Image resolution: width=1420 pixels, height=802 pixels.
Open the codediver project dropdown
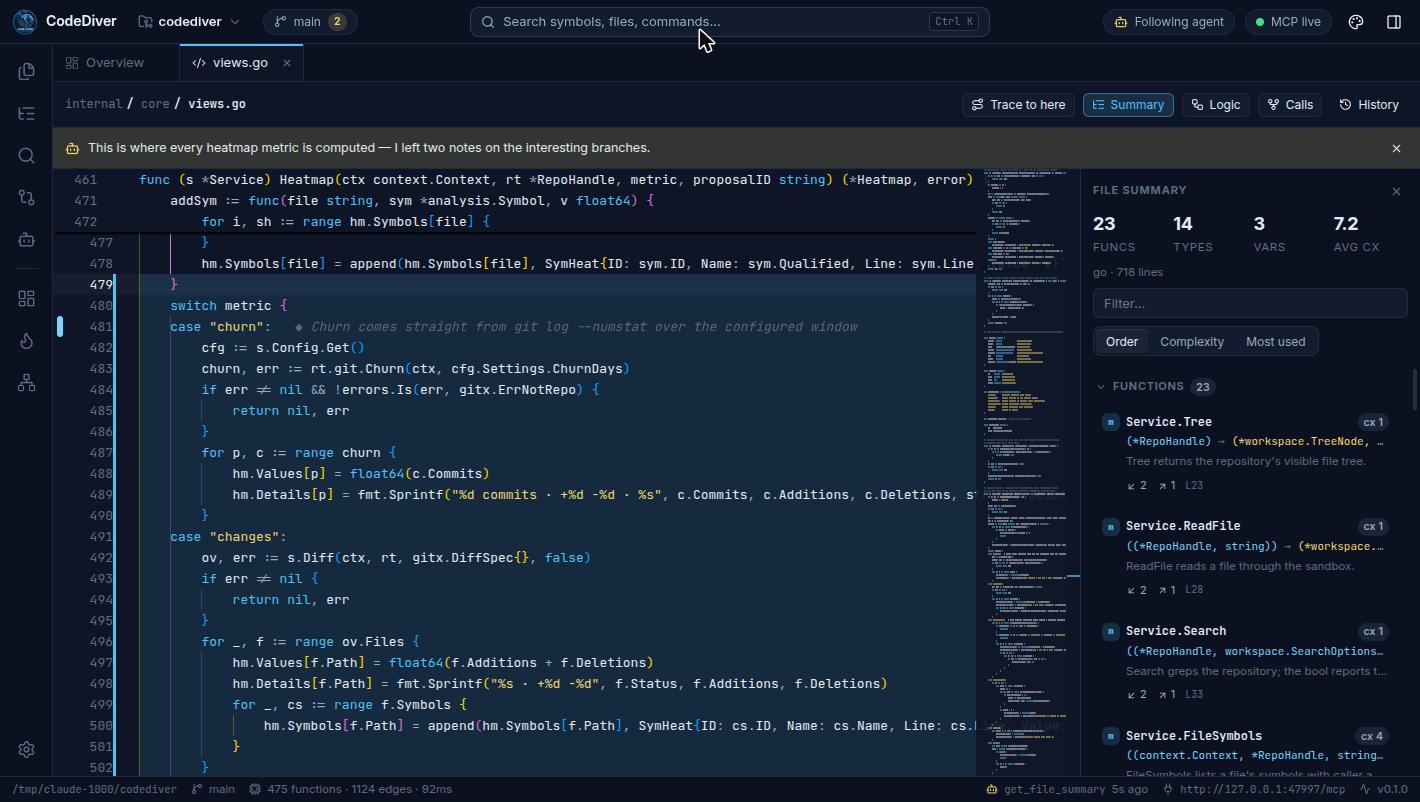(x=189, y=21)
